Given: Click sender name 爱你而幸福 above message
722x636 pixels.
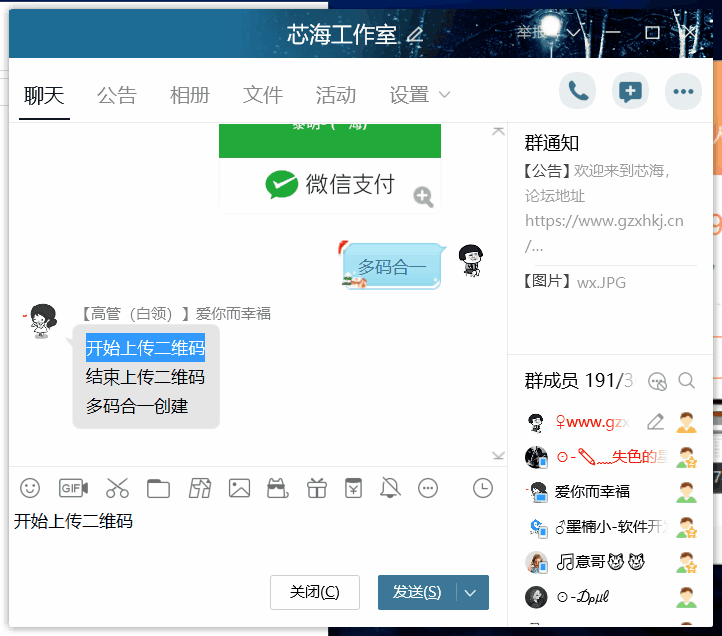Looking at the screenshot, I should click(x=233, y=314).
